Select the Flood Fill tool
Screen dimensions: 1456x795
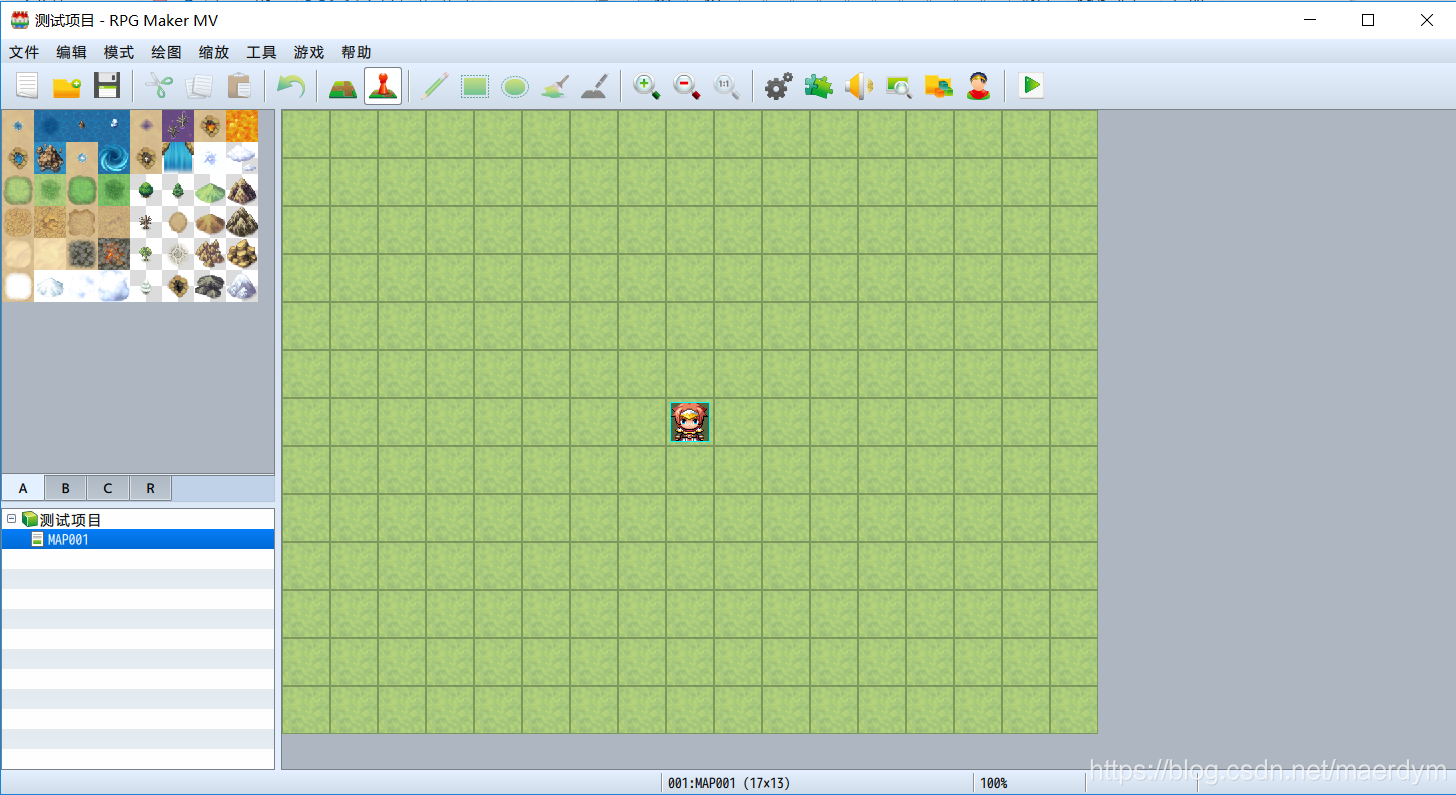coord(554,86)
